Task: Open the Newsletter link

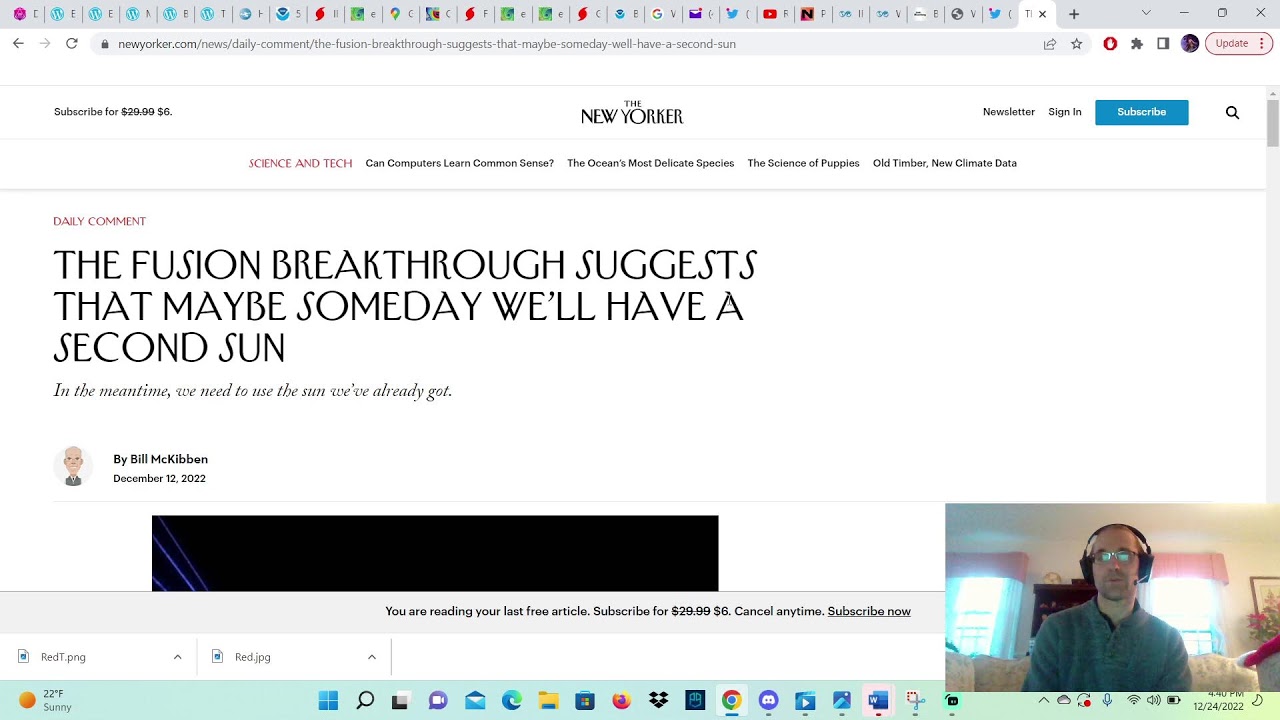Action: point(1008,112)
